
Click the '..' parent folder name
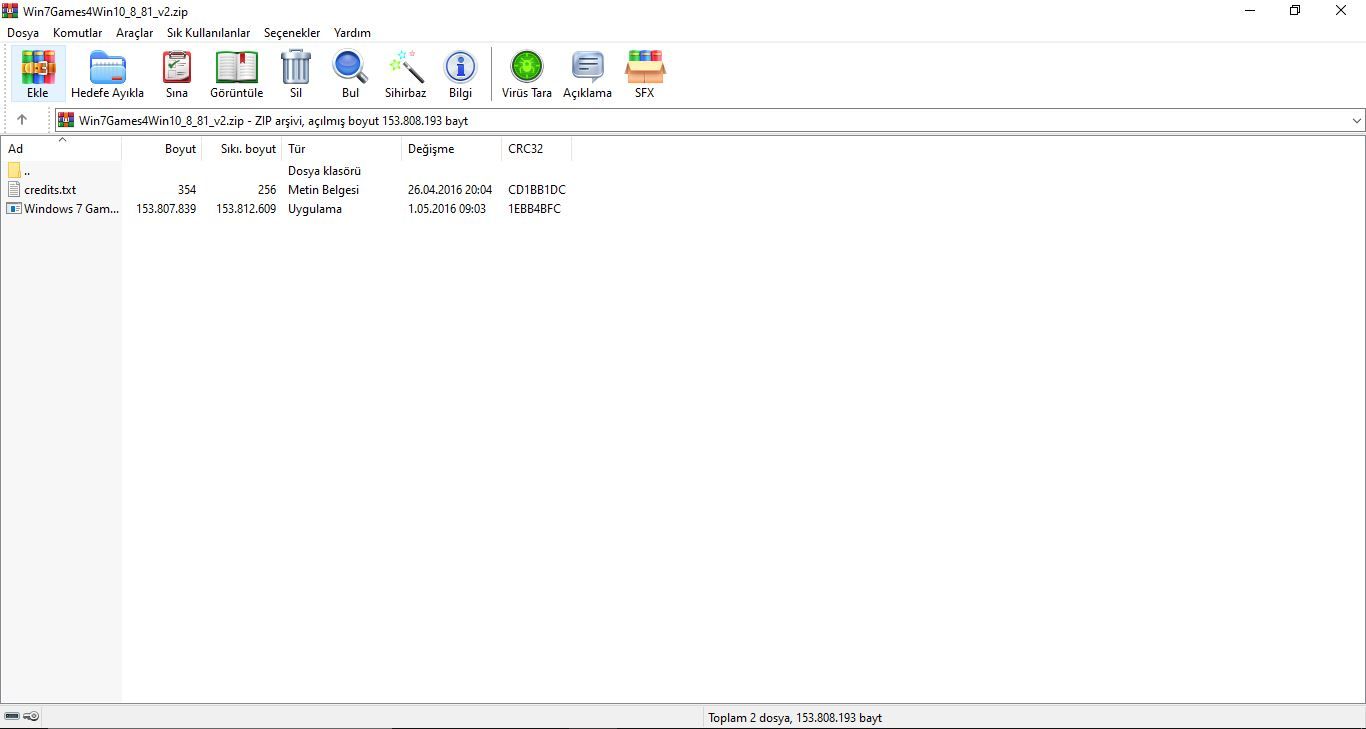27,171
